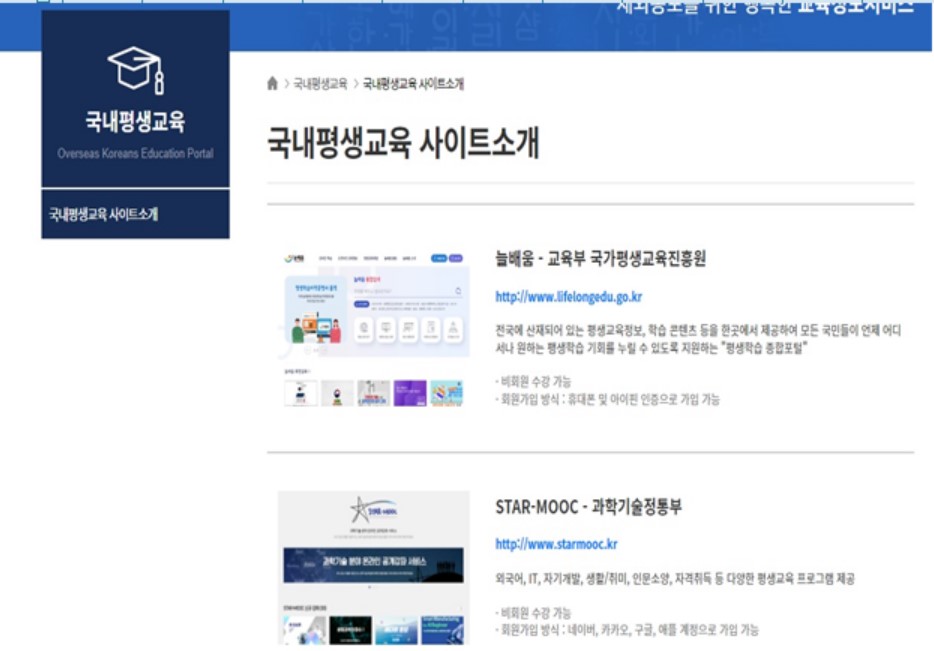Viewport: 934px width, 651px height.
Task: Open http://www.lifelongedu.go.kr link
Action: (569, 297)
